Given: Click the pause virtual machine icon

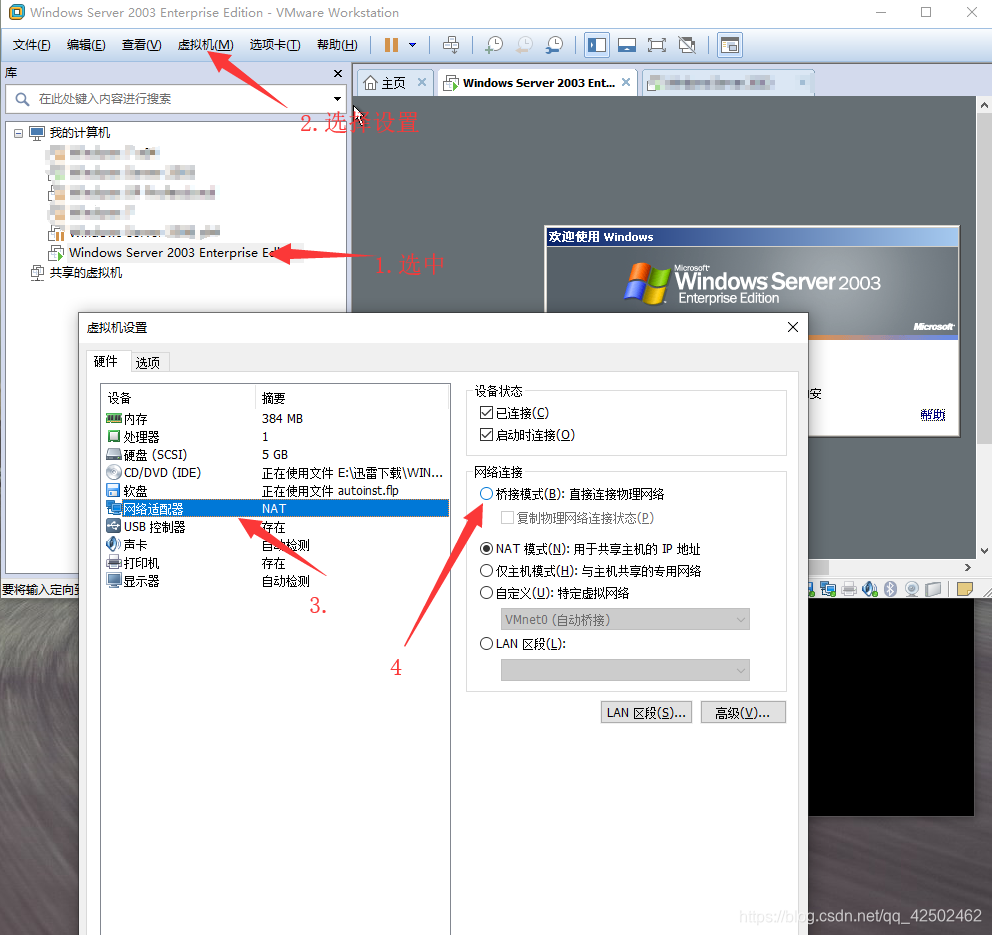Looking at the screenshot, I should (392, 45).
